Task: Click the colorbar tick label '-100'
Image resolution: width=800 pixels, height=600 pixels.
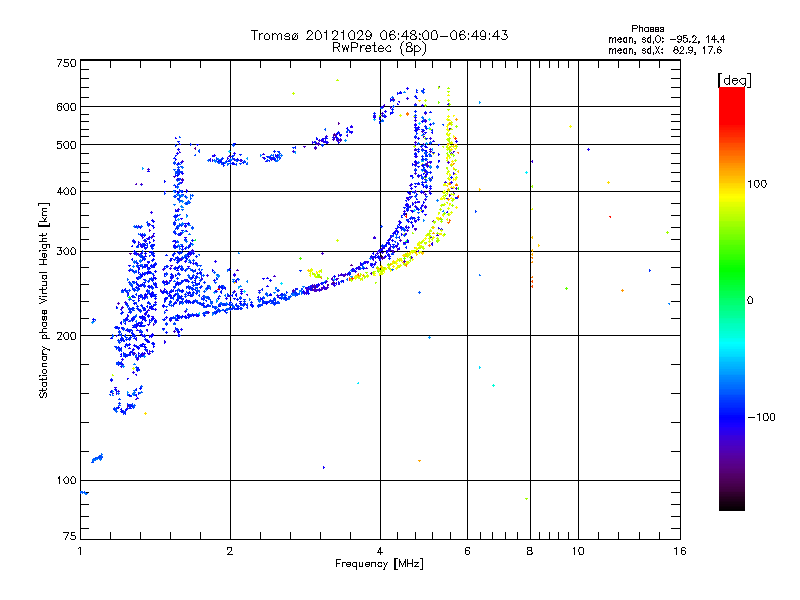Action: [x=761, y=417]
